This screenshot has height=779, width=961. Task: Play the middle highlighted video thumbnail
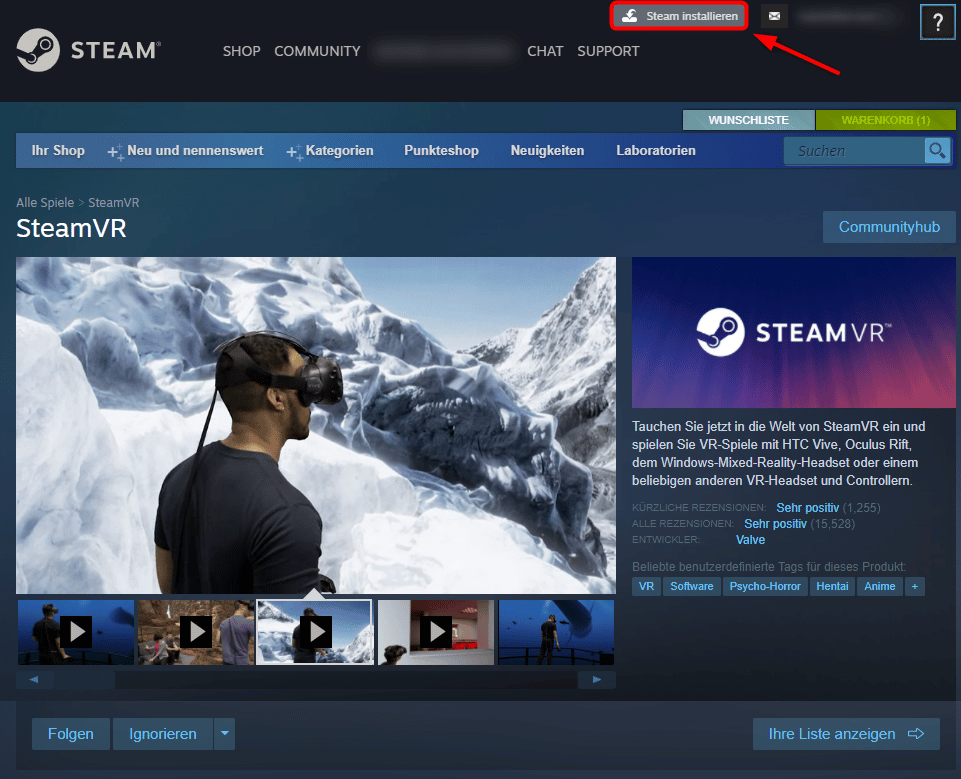315,632
